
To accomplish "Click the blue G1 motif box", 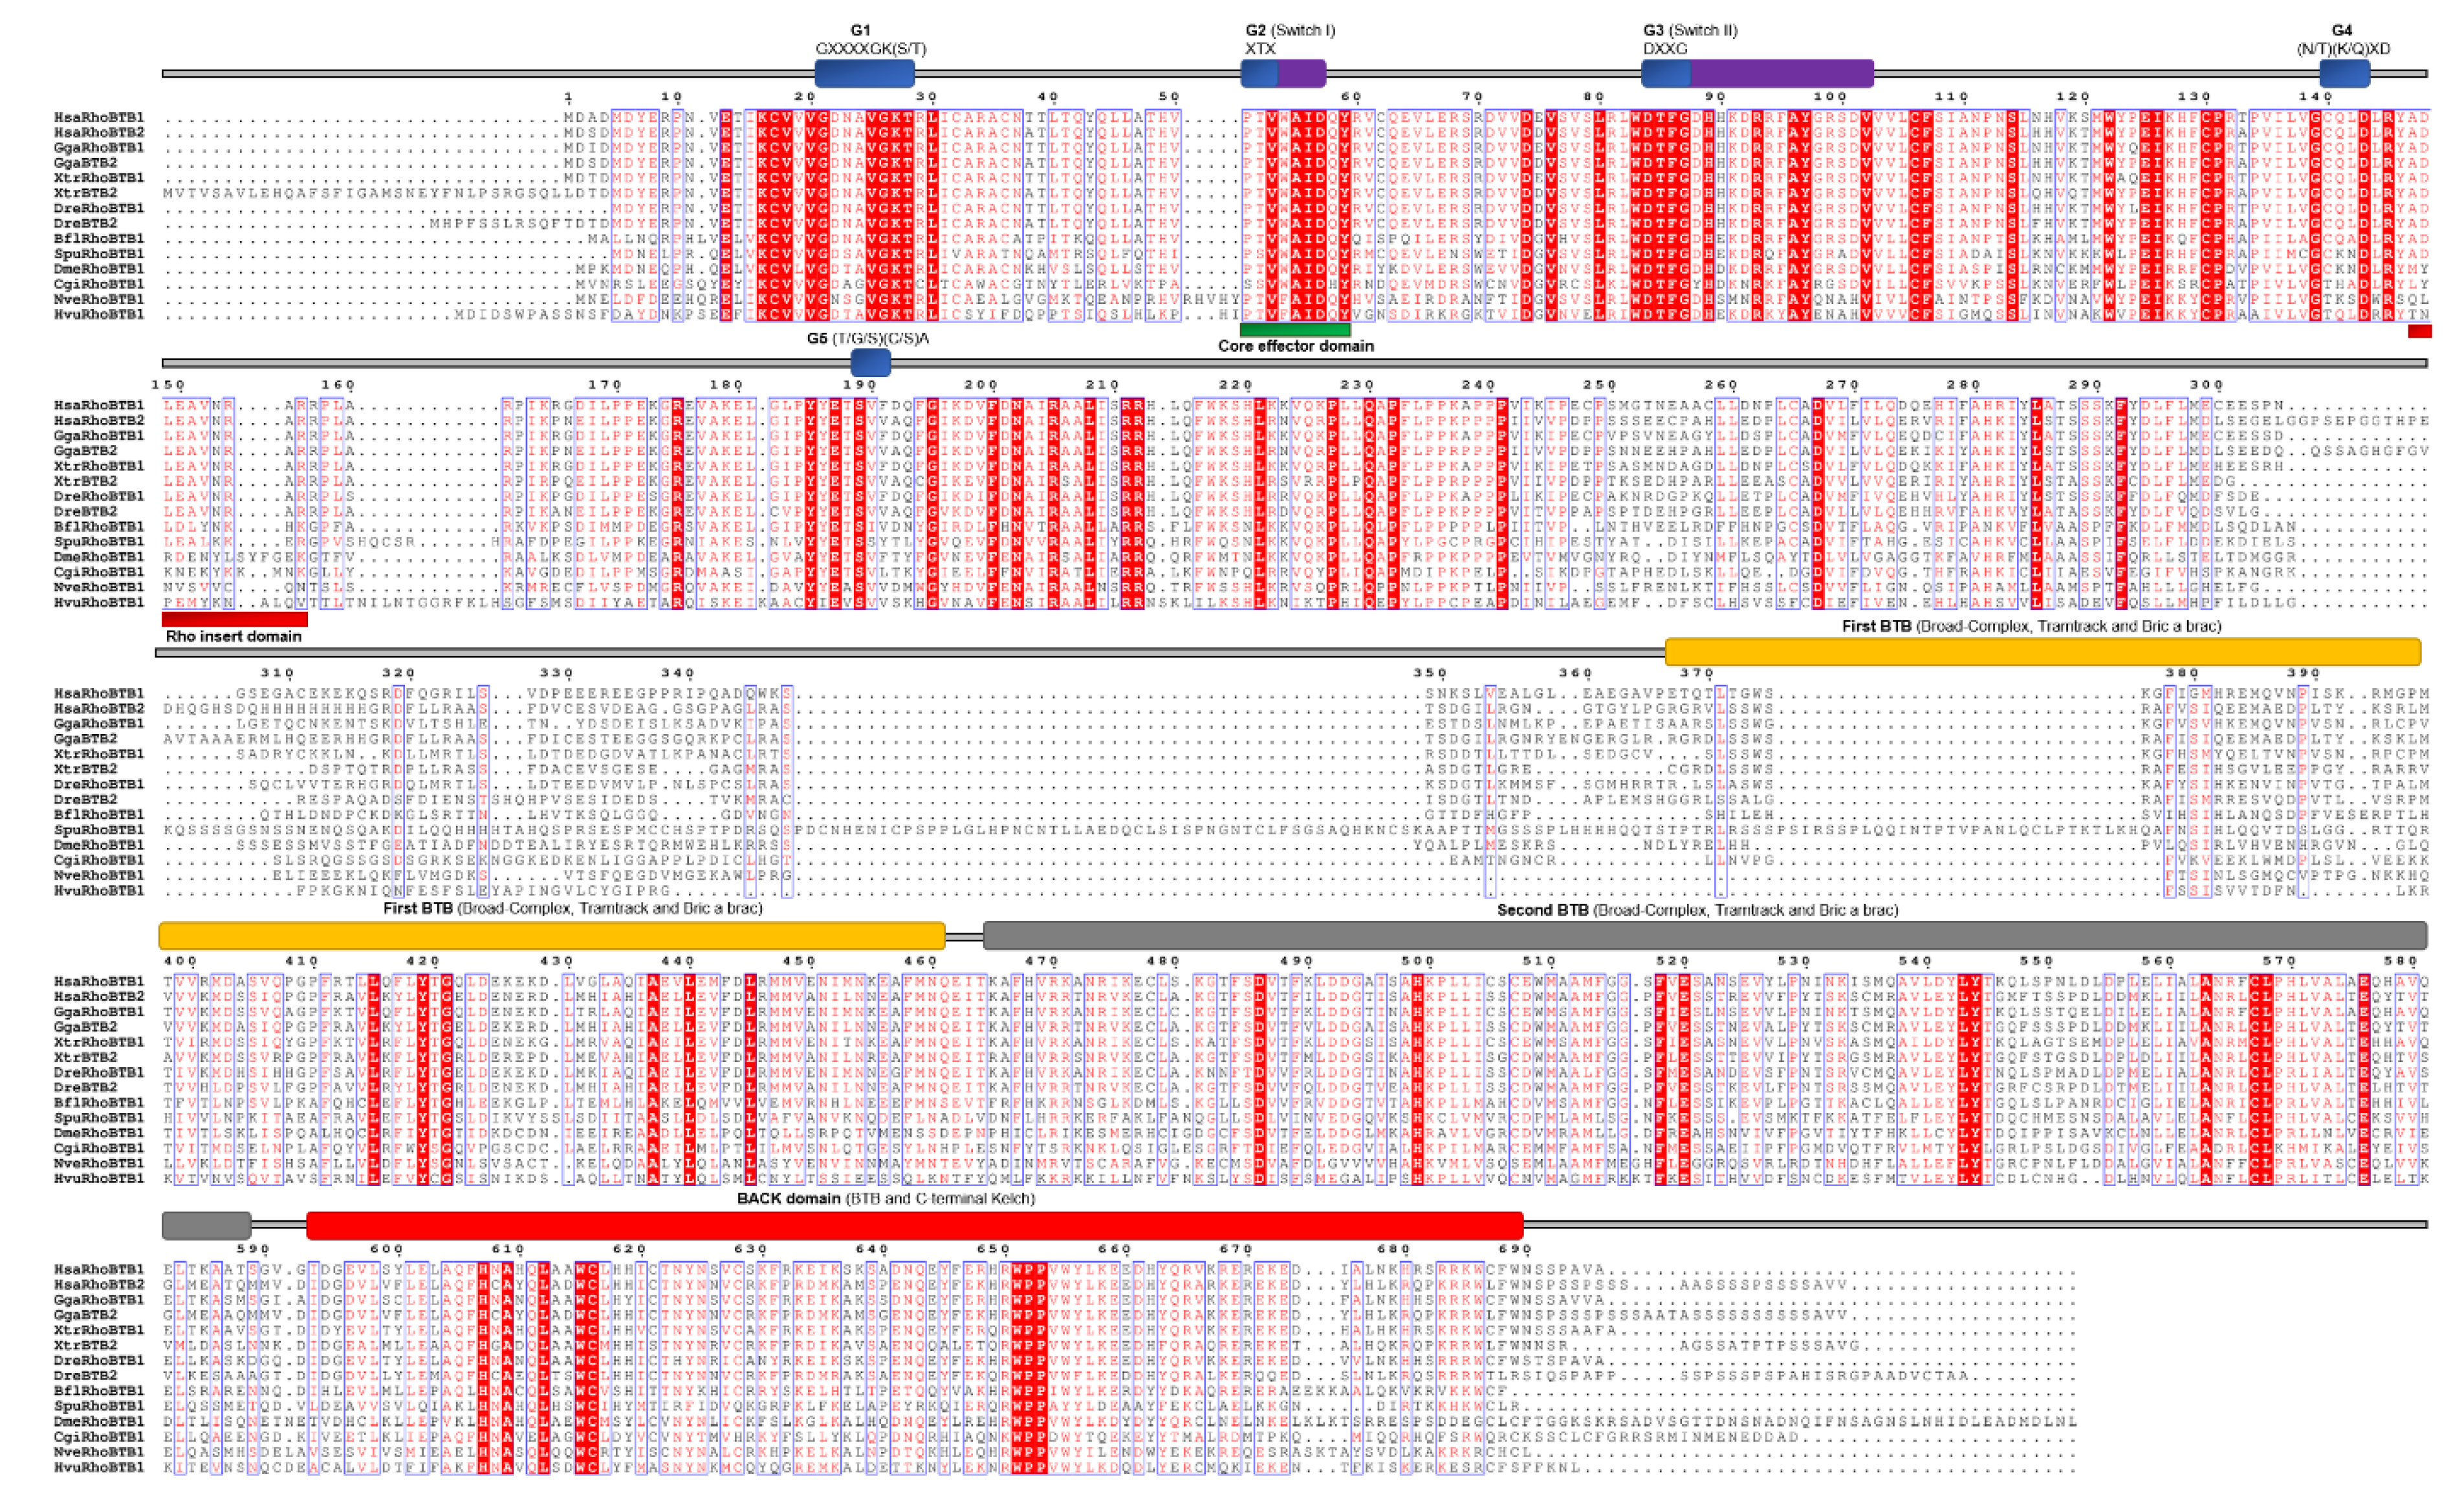I will pyautogui.click(x=864, y=73).
